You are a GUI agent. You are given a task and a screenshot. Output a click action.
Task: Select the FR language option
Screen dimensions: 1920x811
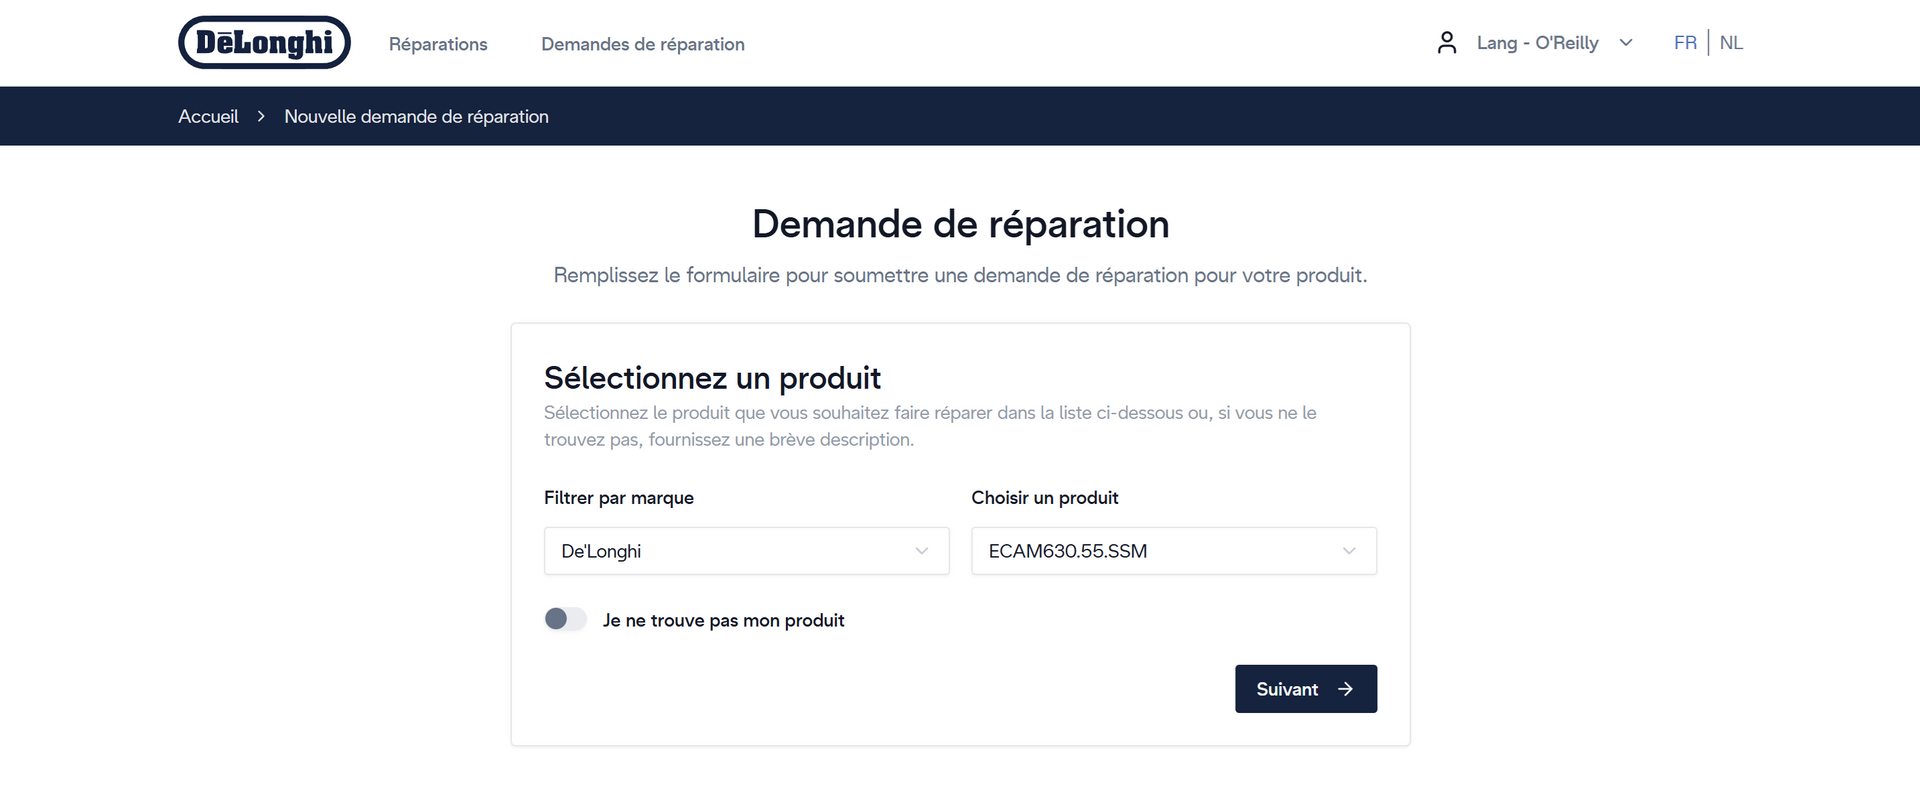pyautogui.click(x=1685, y=43)
